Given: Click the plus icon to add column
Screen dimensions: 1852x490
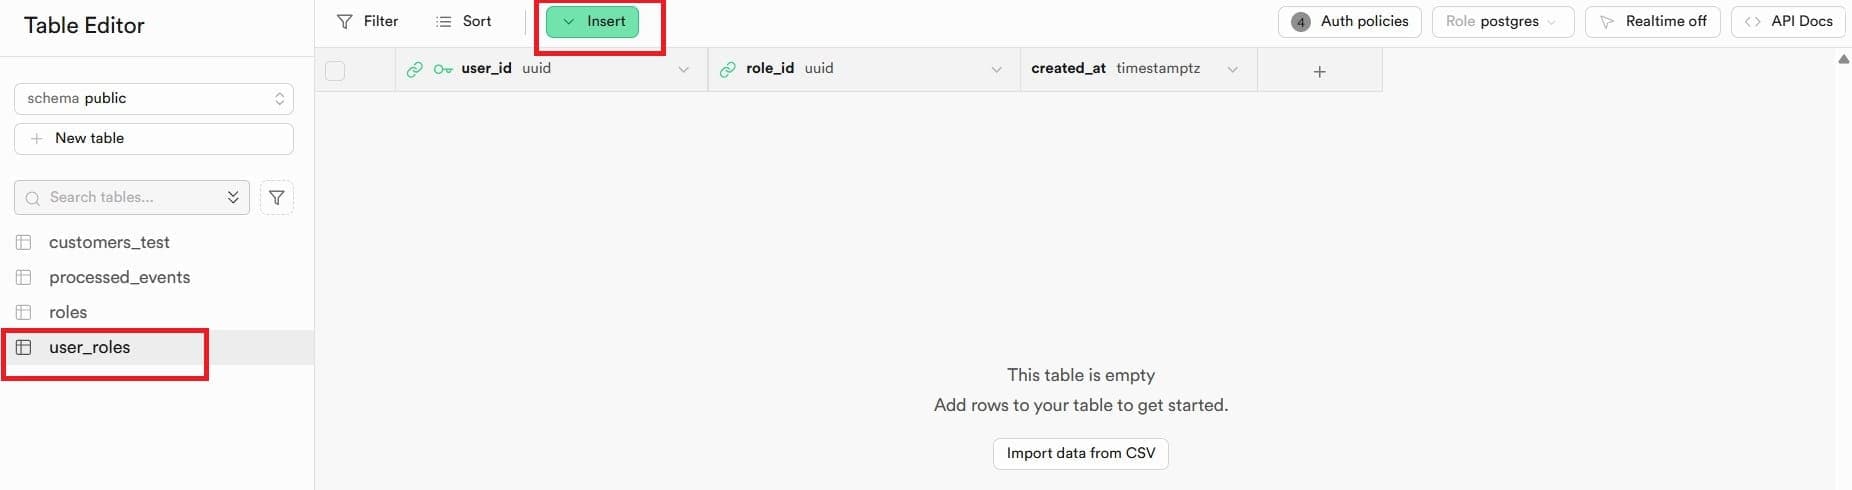Looking at the screenshot, I should coord(1319,71).
